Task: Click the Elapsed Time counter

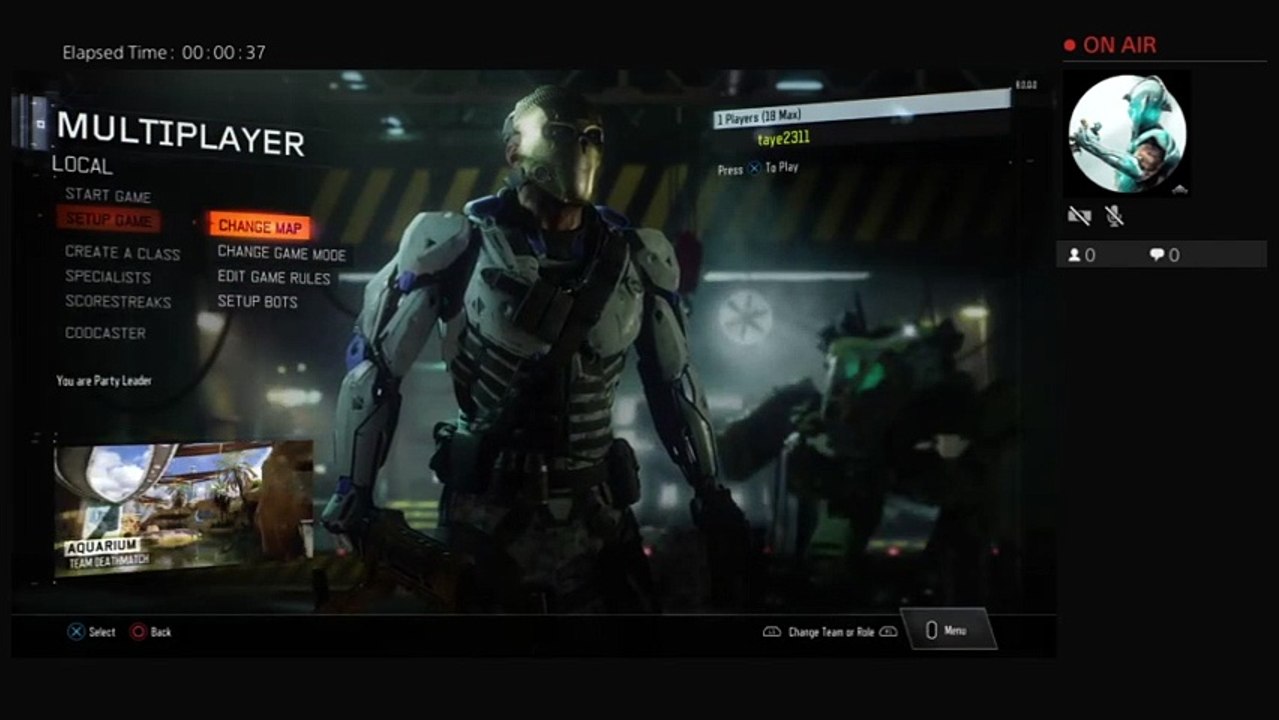Action: tap(164, 52)
